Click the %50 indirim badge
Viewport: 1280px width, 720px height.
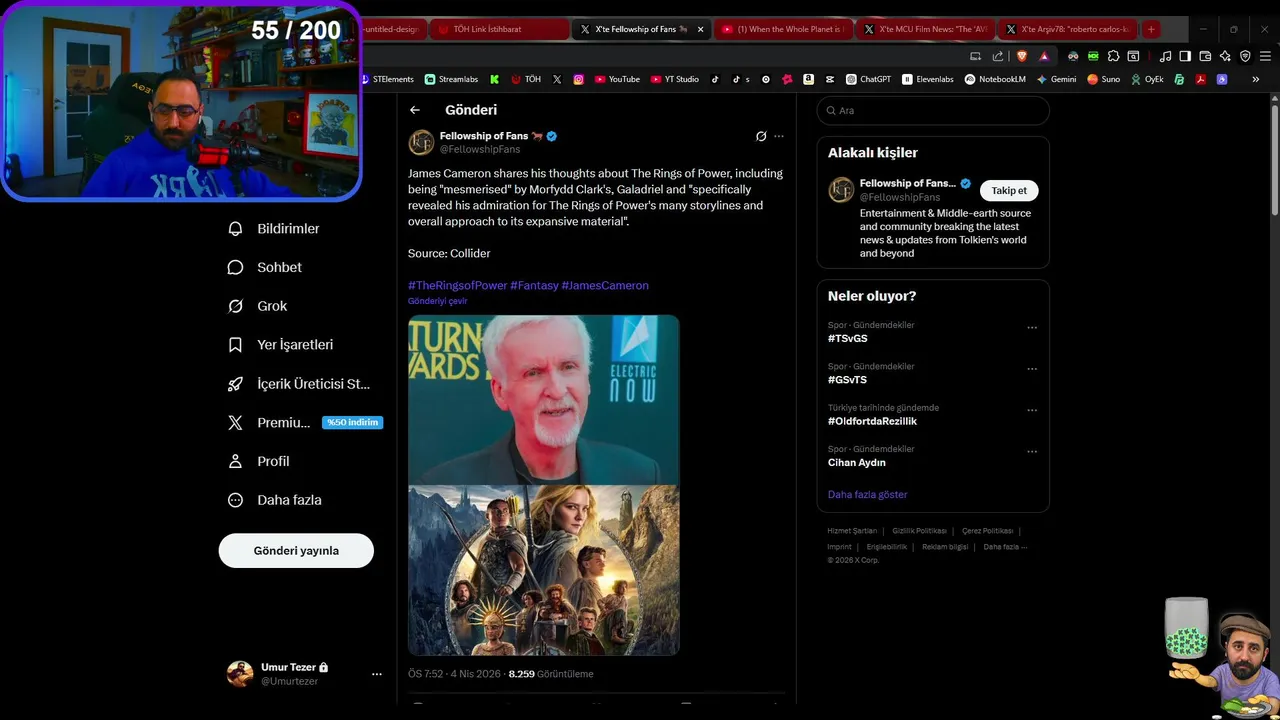[x=352, y=423]
